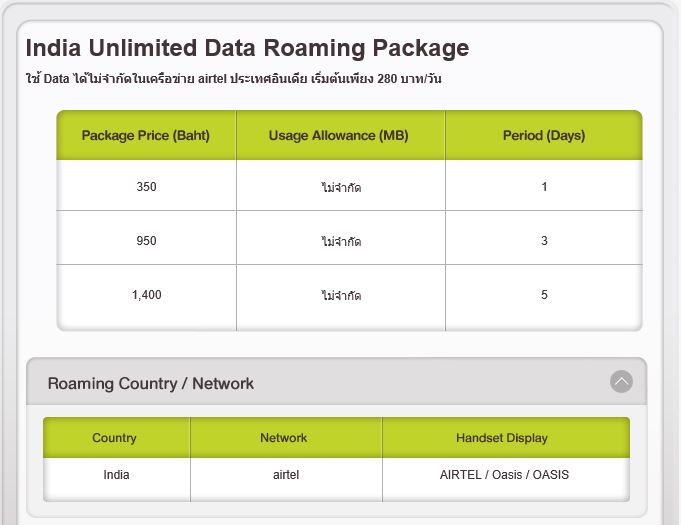
Task: Select the 350 Baht package price cell
Action: [x=146, y=187]
